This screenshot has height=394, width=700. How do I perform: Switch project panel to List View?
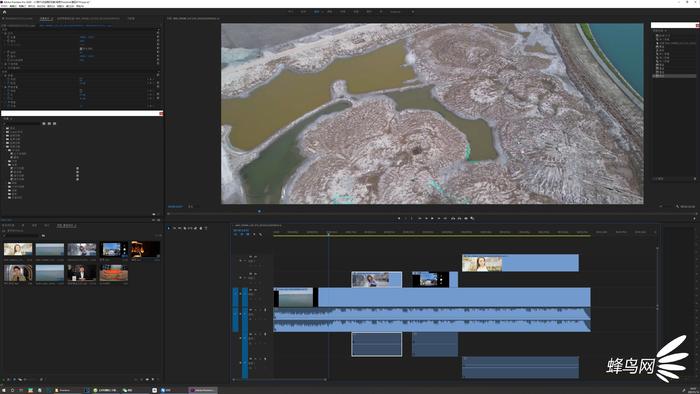[x=8, y=379]
